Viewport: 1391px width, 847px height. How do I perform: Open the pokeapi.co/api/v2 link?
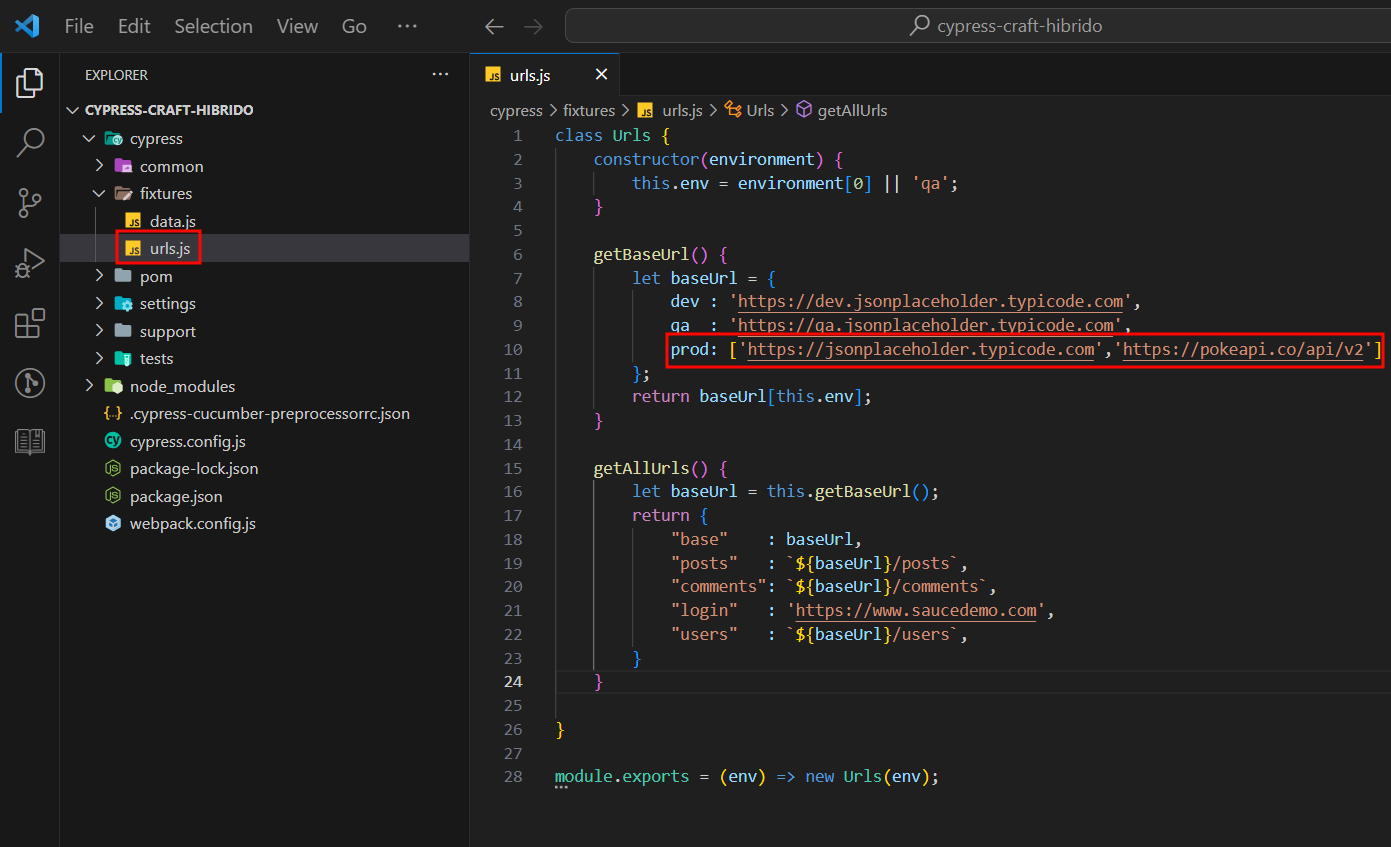click(x=1245, y=349)
